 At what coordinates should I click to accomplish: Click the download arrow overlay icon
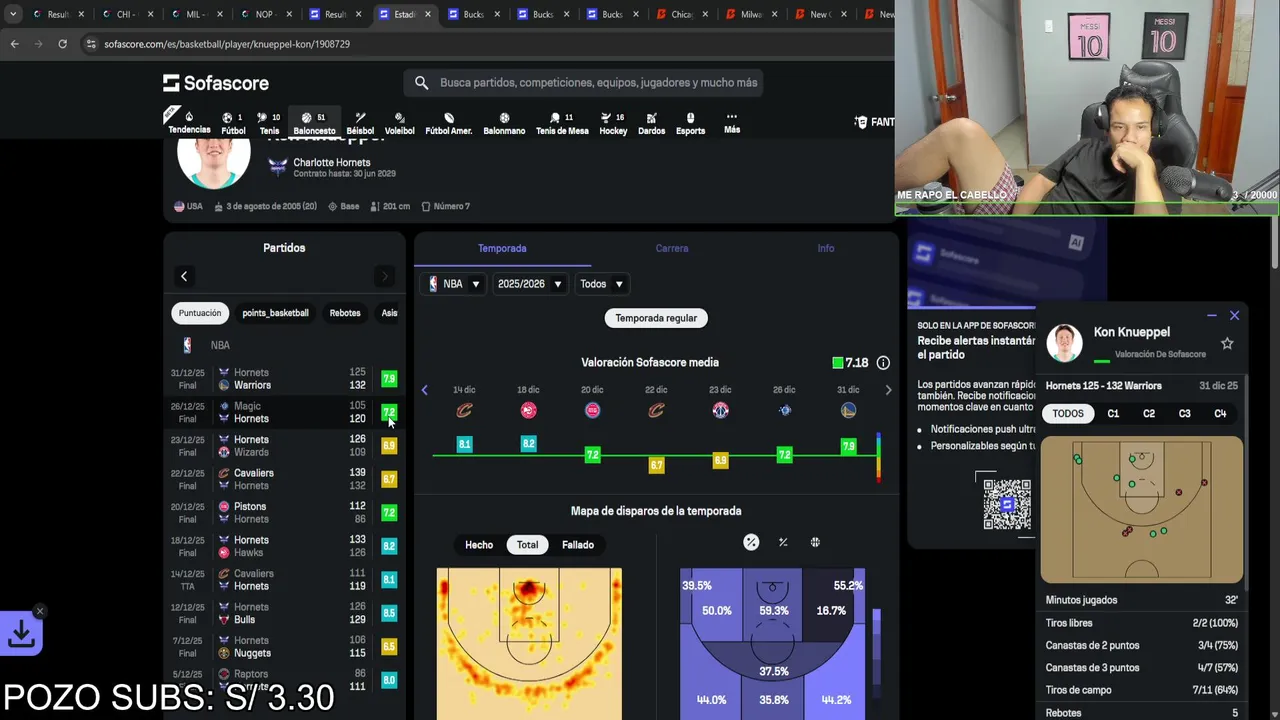pyautogui.click(x=21, y=633)
